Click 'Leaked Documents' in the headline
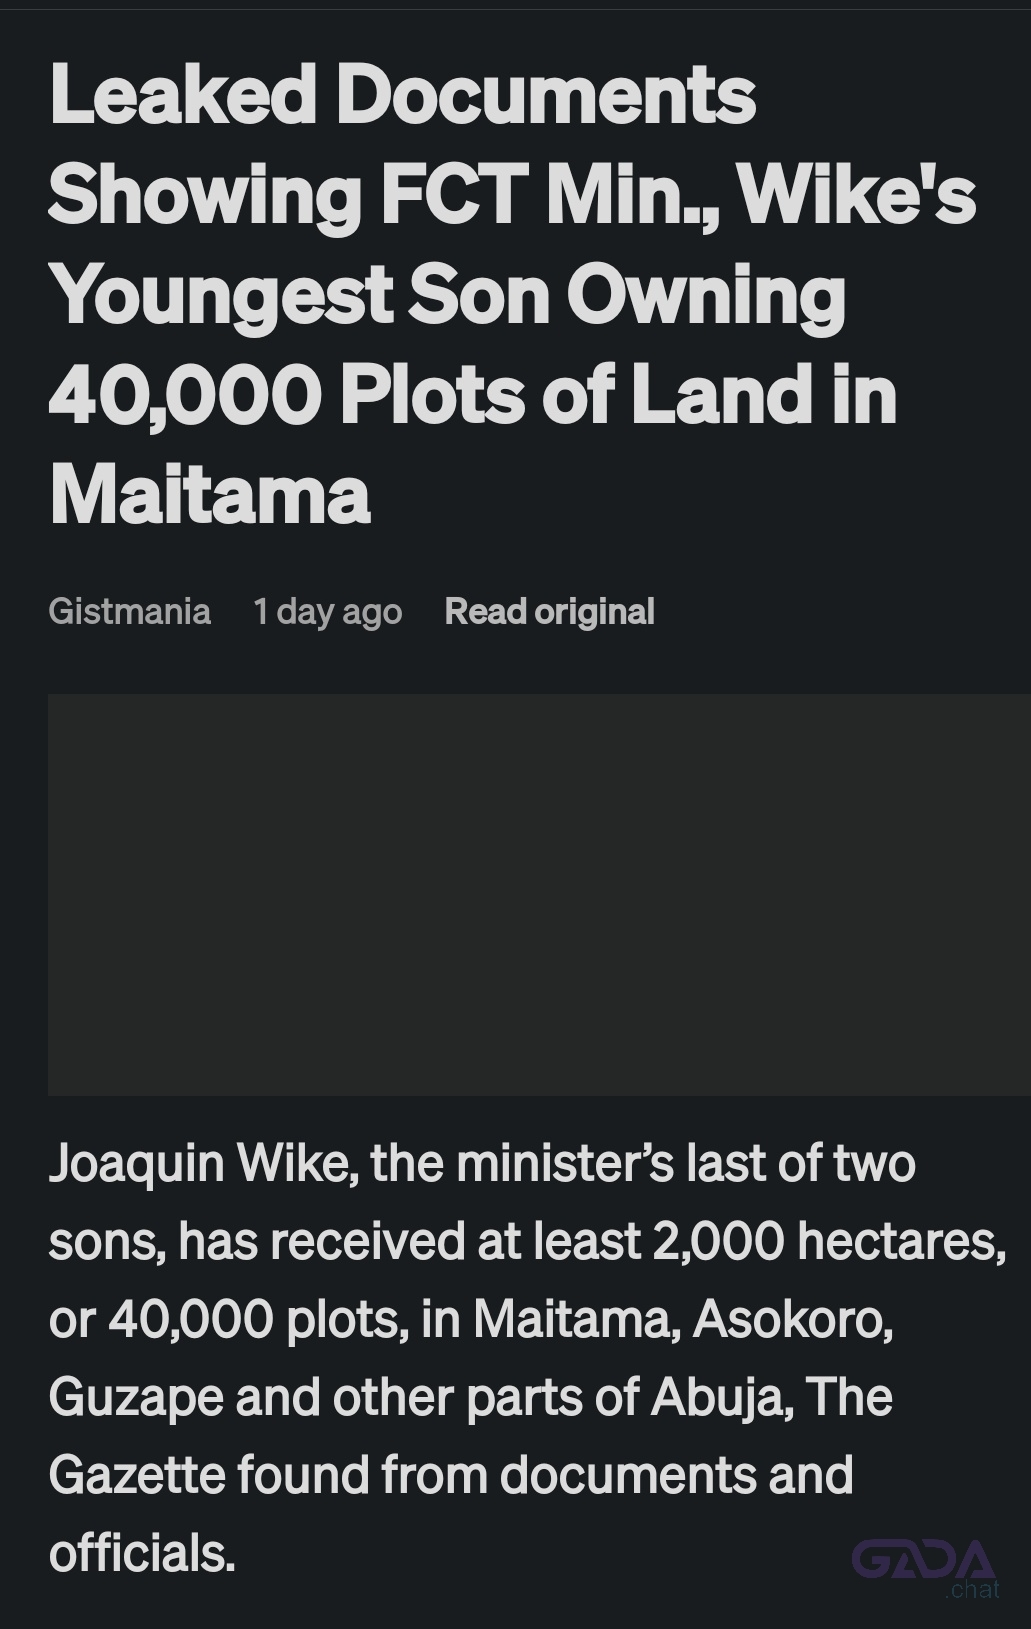This screenshot has width=1031, height=1629. click(x=402, y=94)
